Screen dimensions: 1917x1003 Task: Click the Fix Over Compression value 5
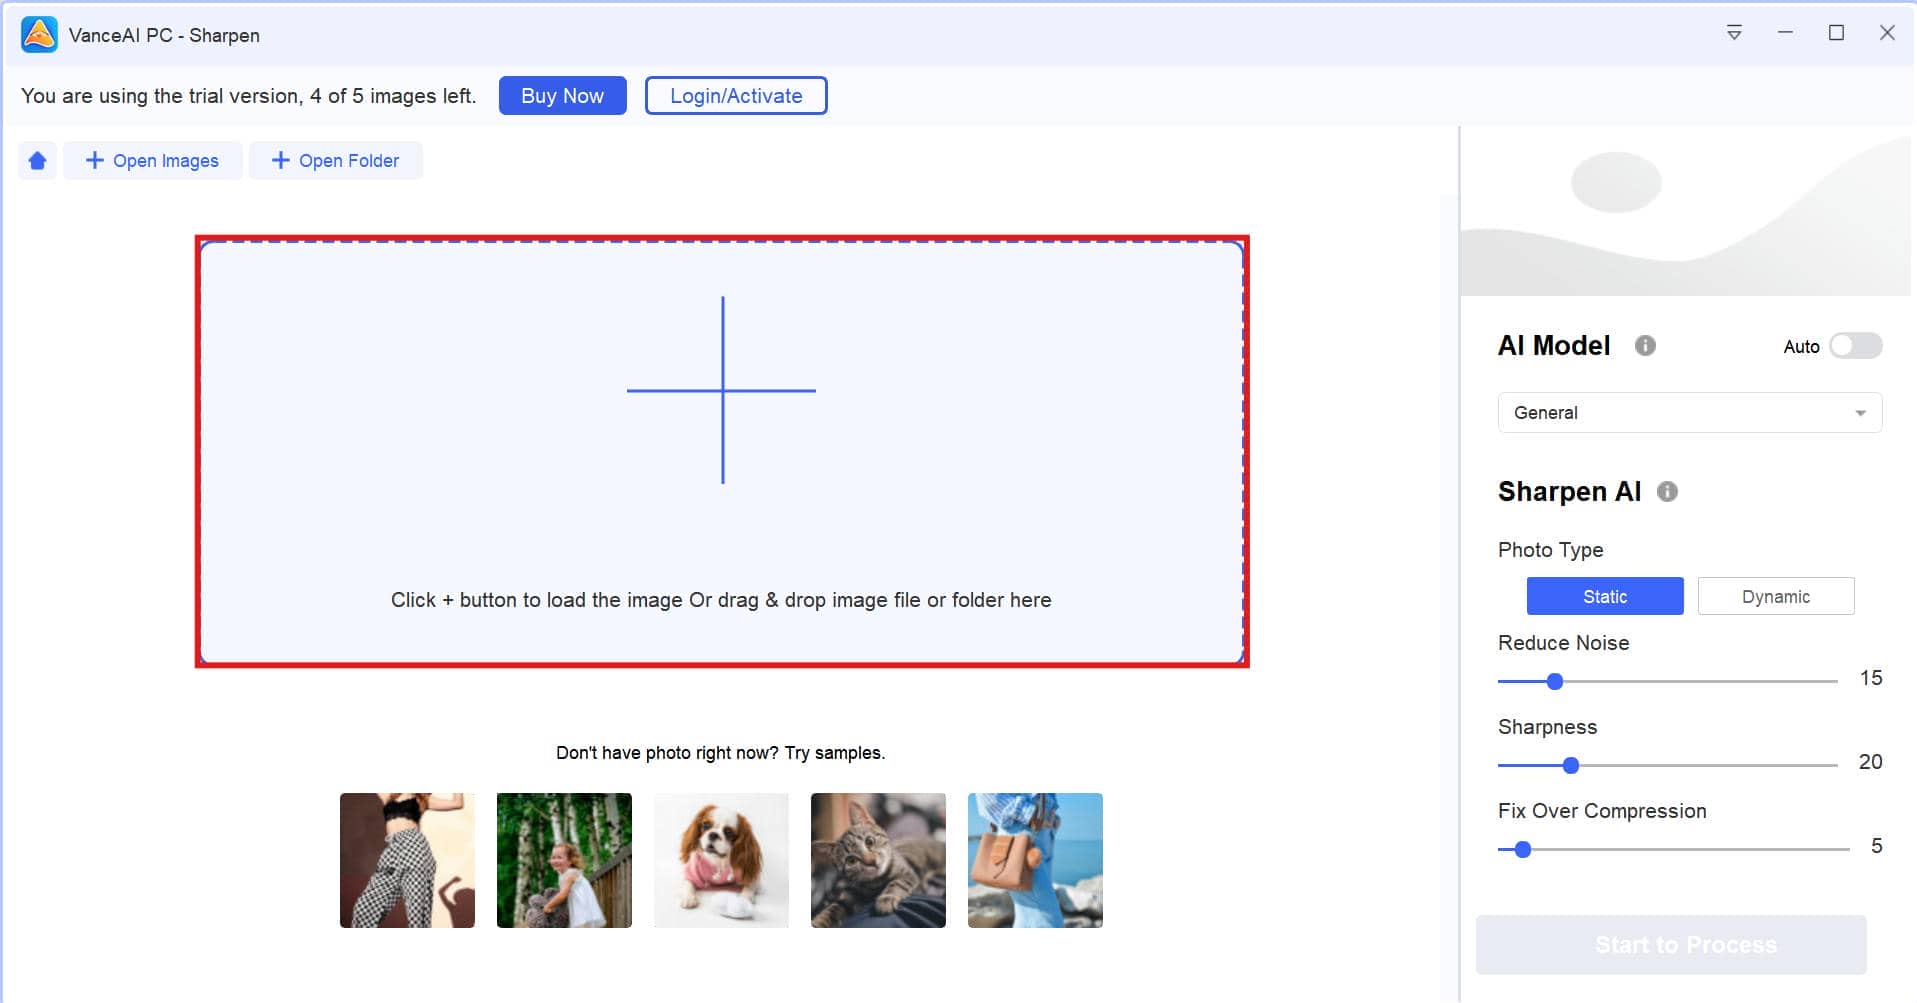click(x=1877, y=846)
